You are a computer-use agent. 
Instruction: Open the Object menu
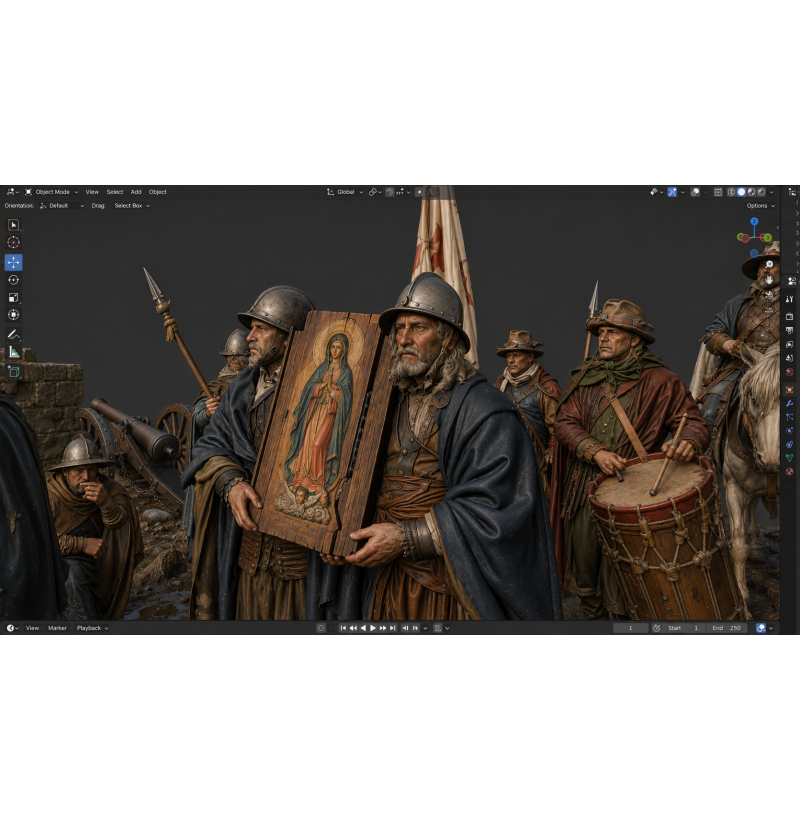157,192
